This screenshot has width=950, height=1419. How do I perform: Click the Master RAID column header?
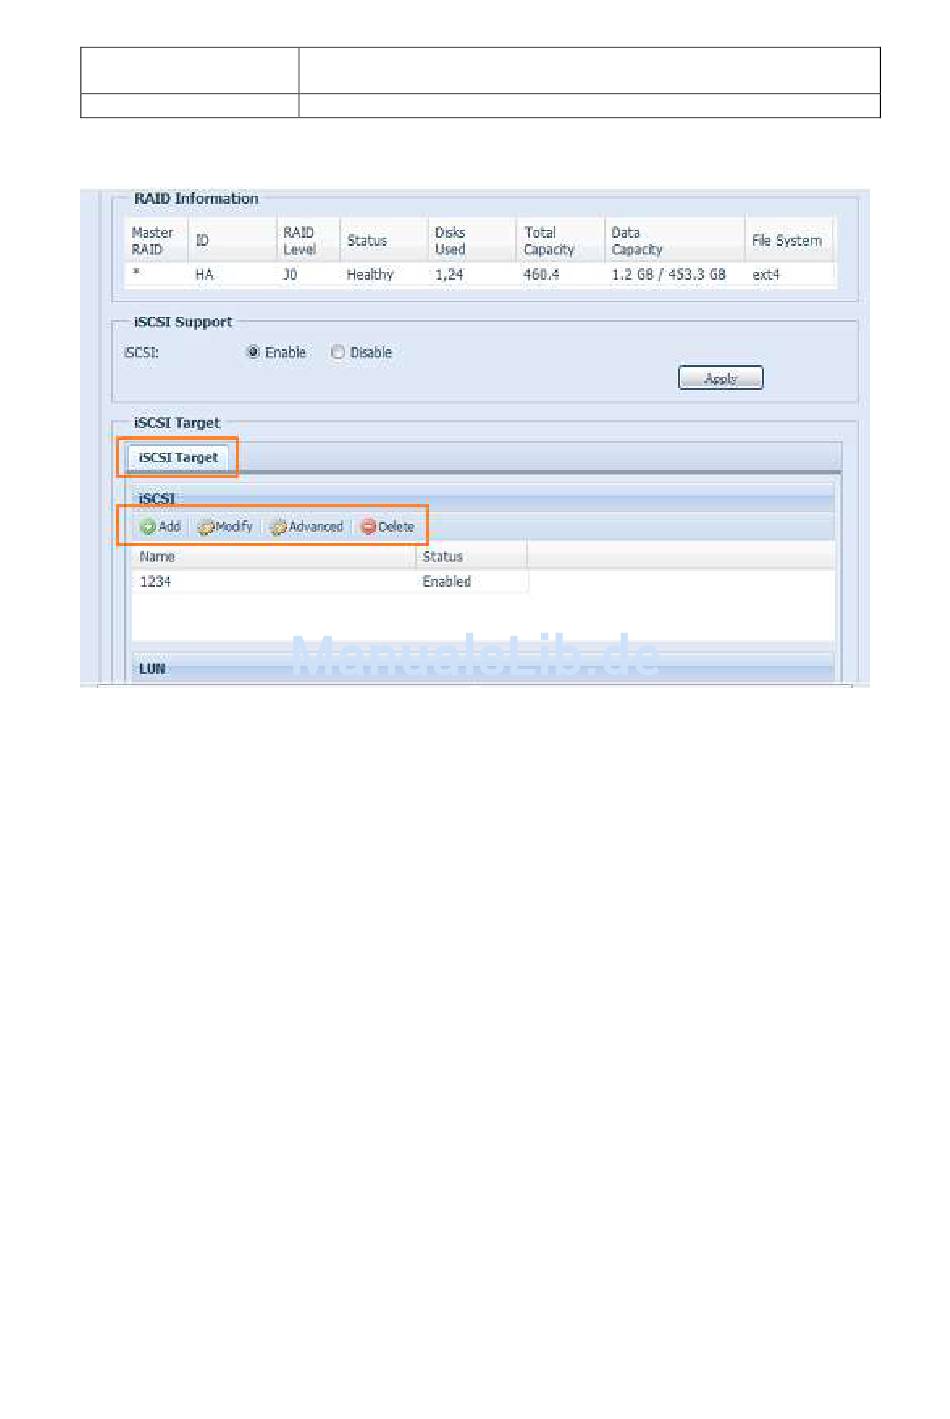click(x=155, y=241)
